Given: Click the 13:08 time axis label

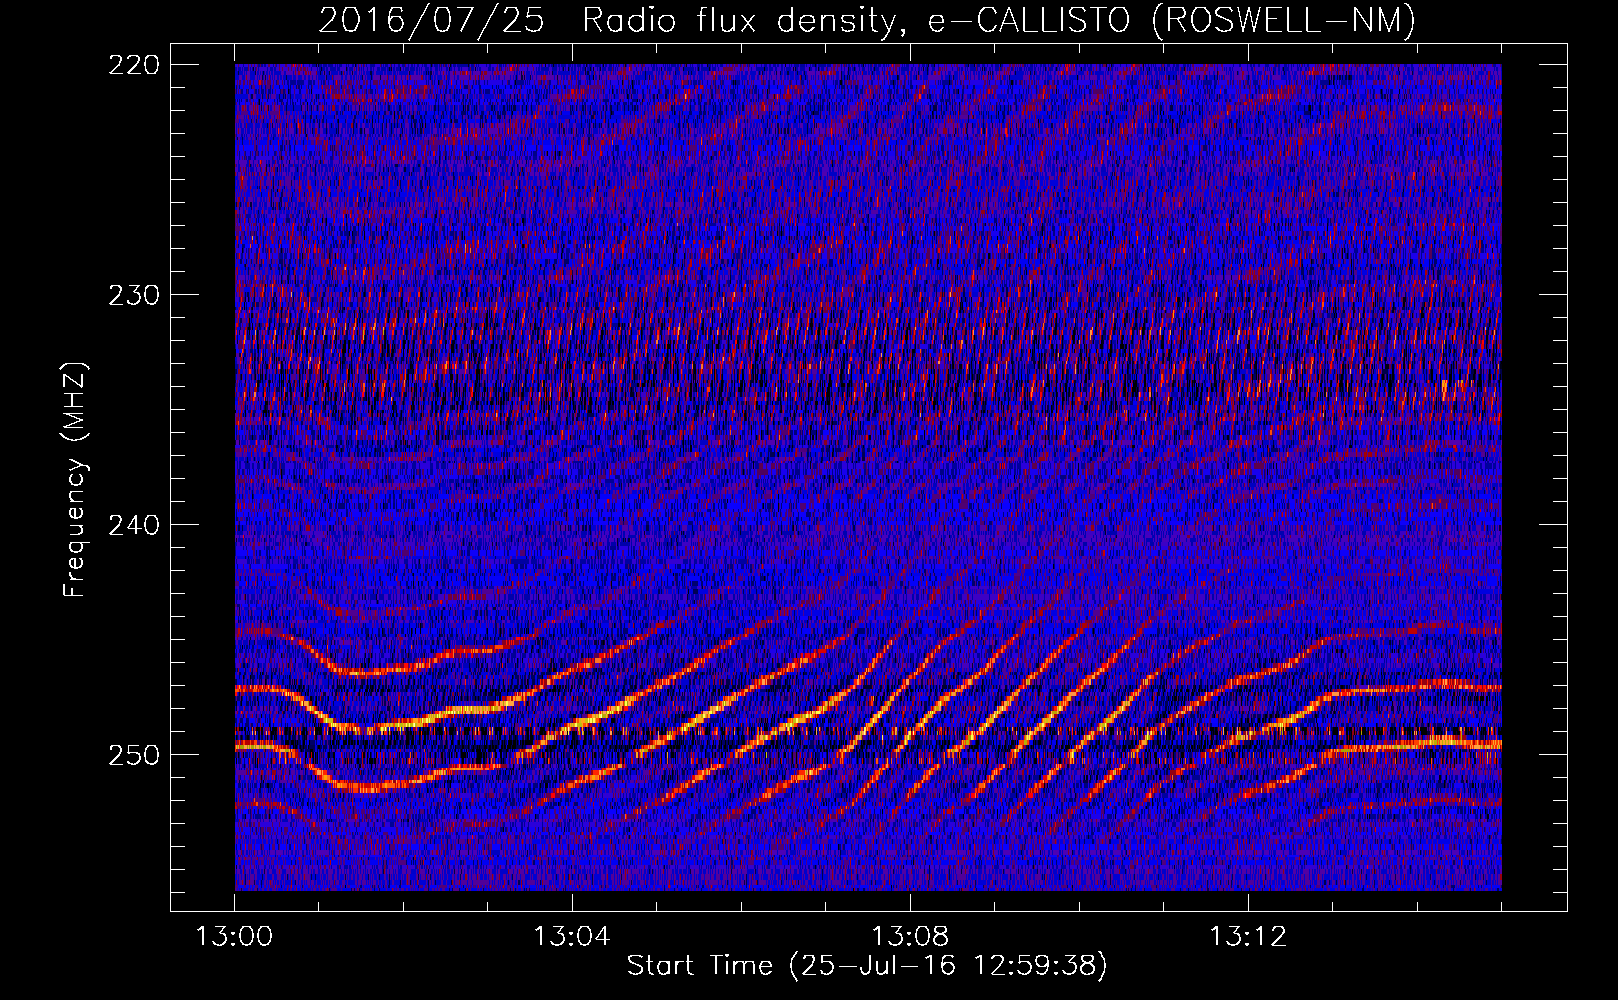Looking at the screenshot, I should click(x=910, y=937).
